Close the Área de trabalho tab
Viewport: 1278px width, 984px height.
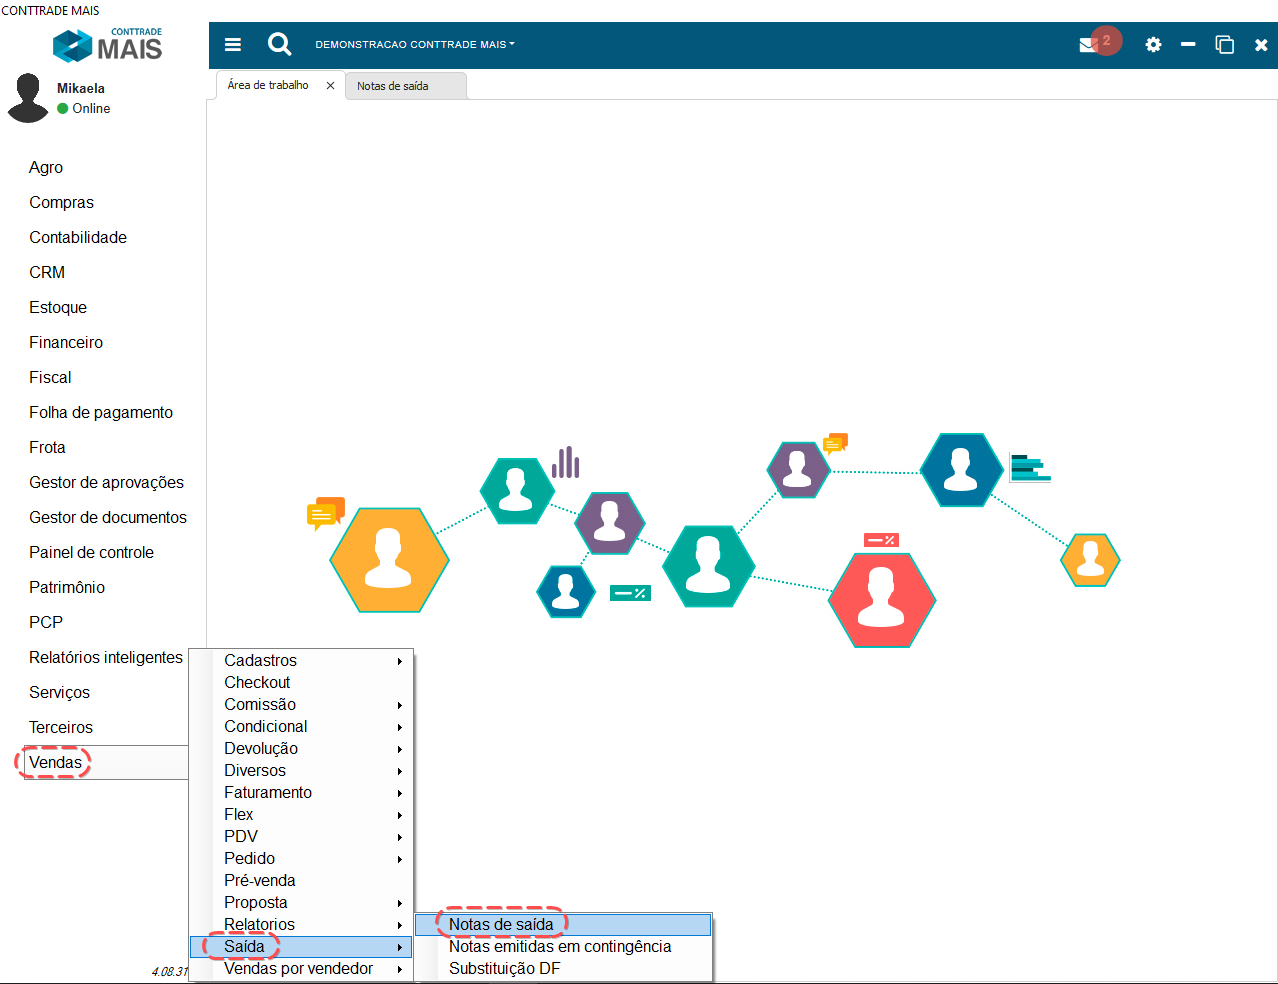(330, 86)
